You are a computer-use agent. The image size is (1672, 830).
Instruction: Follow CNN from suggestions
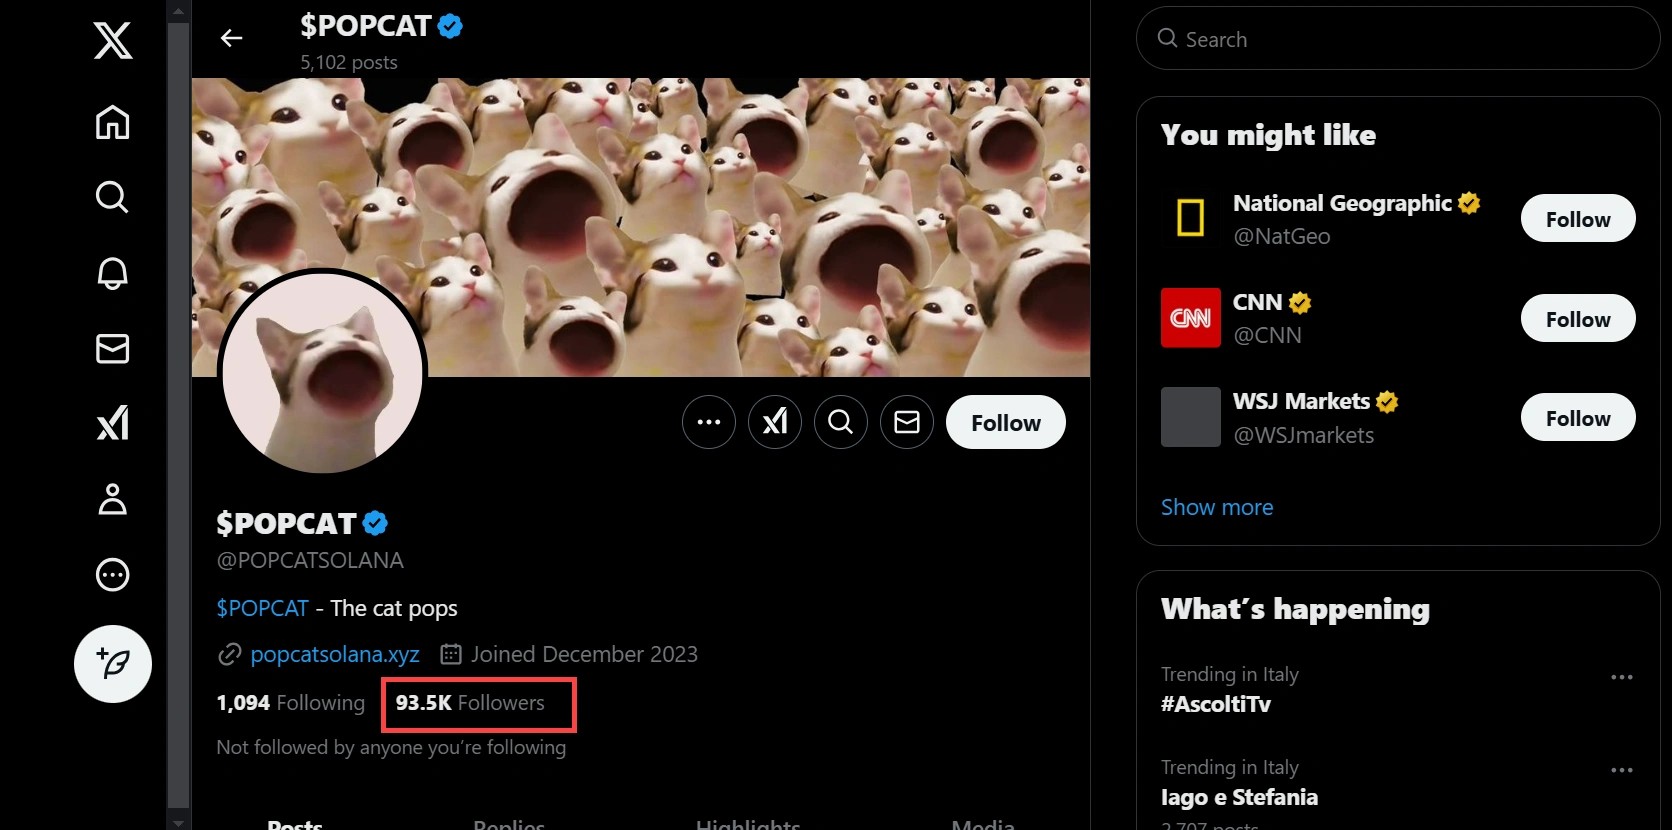[x=1577, y=319]
